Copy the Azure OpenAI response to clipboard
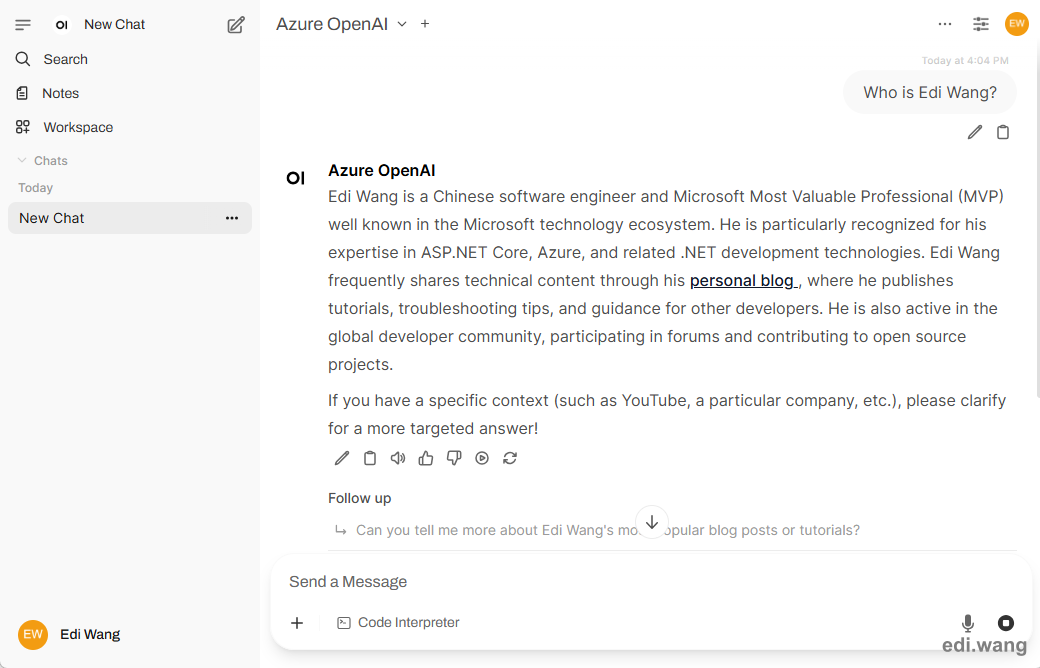Screen dimensions: 1040x668 (x=370, y=458)
